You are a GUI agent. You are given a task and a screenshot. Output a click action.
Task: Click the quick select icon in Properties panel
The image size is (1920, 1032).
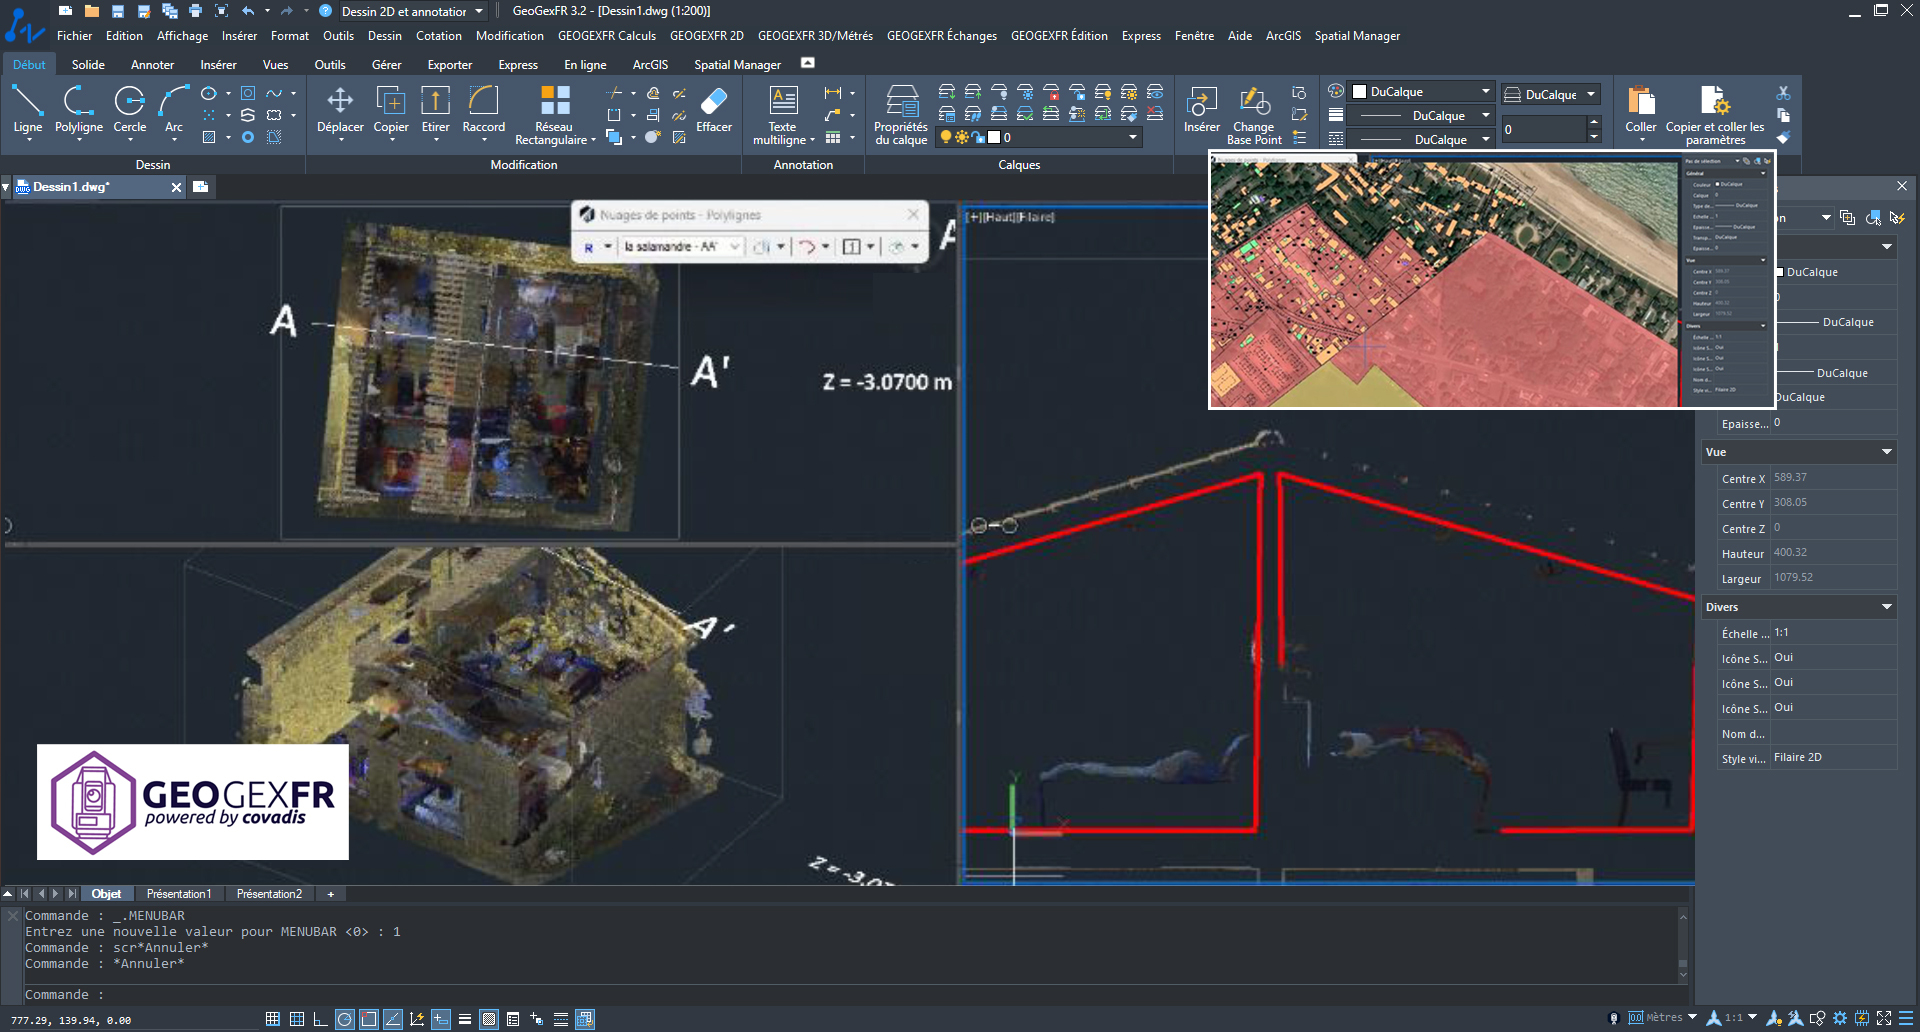(x=1897, y=217)
